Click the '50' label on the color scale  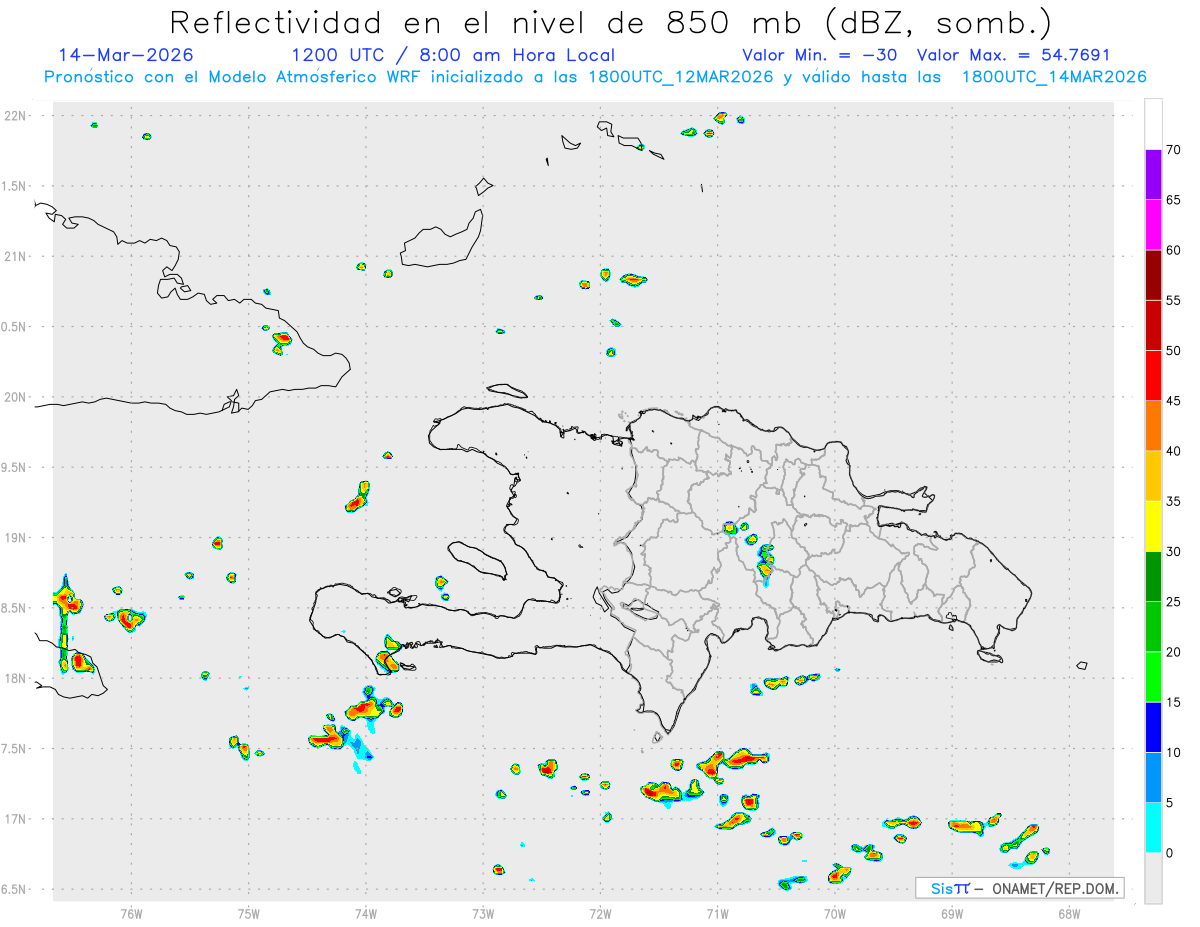(x=1173, y=351)
